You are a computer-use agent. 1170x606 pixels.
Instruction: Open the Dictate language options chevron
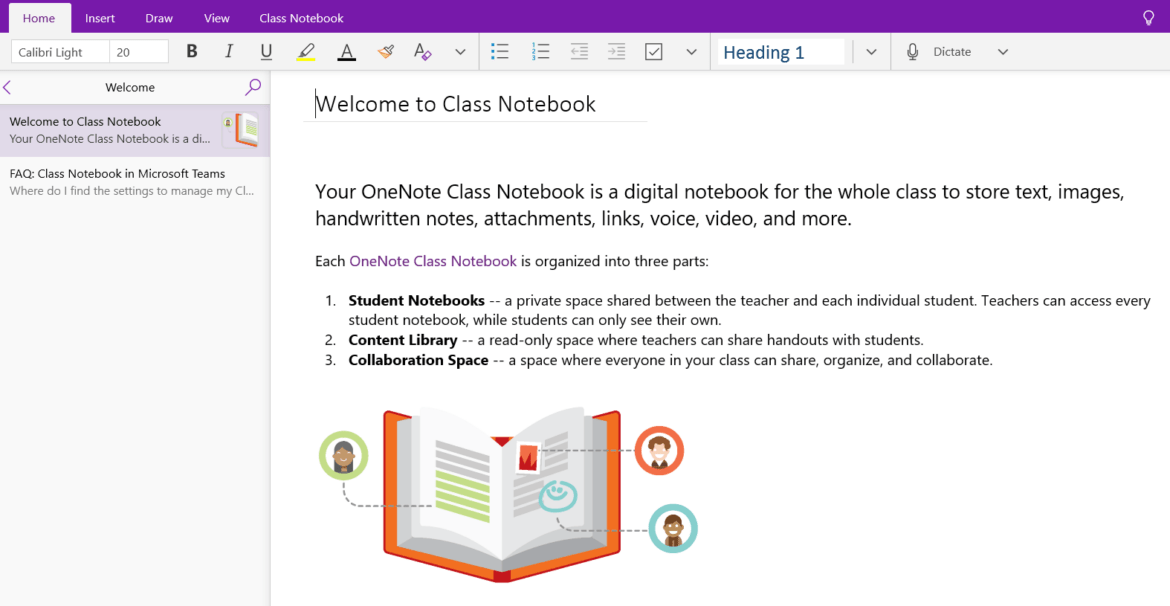(1003, 51)
